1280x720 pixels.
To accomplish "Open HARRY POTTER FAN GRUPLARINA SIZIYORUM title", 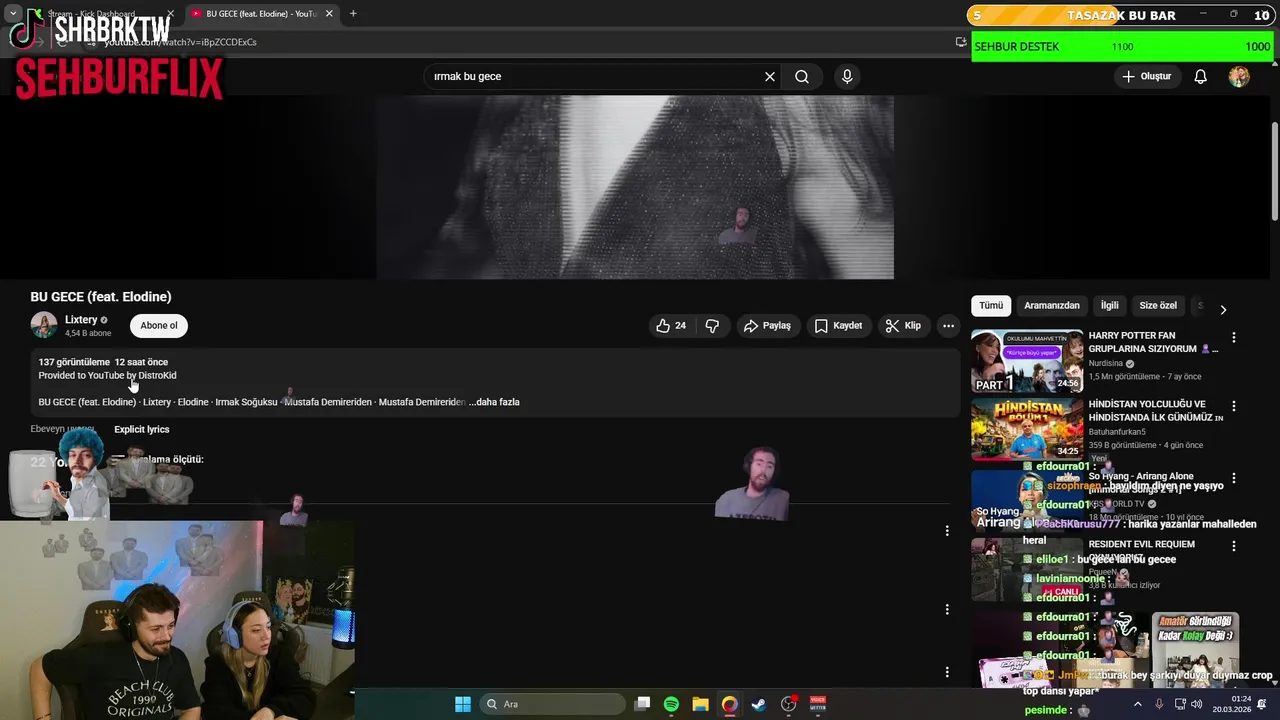I will [x=1153, y=342].
